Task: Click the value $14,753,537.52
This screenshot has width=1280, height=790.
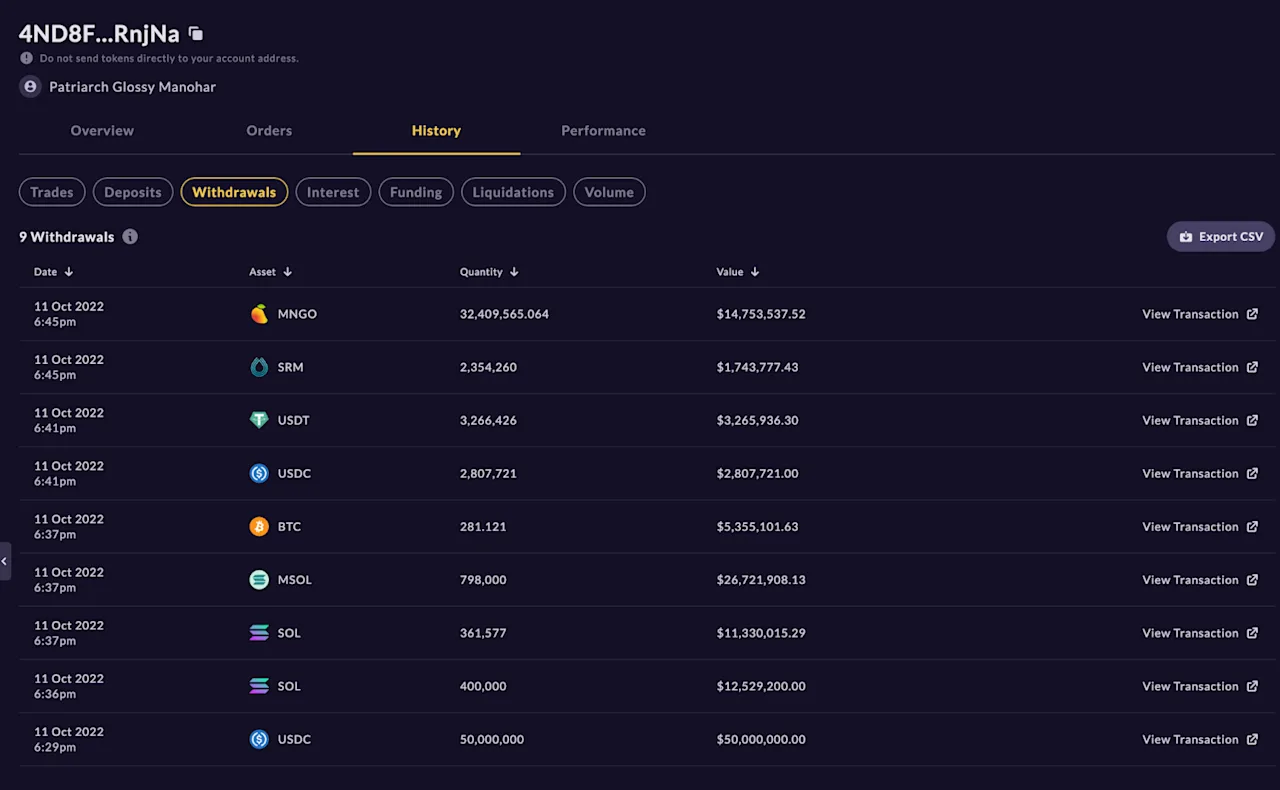Action: (761, 314)
